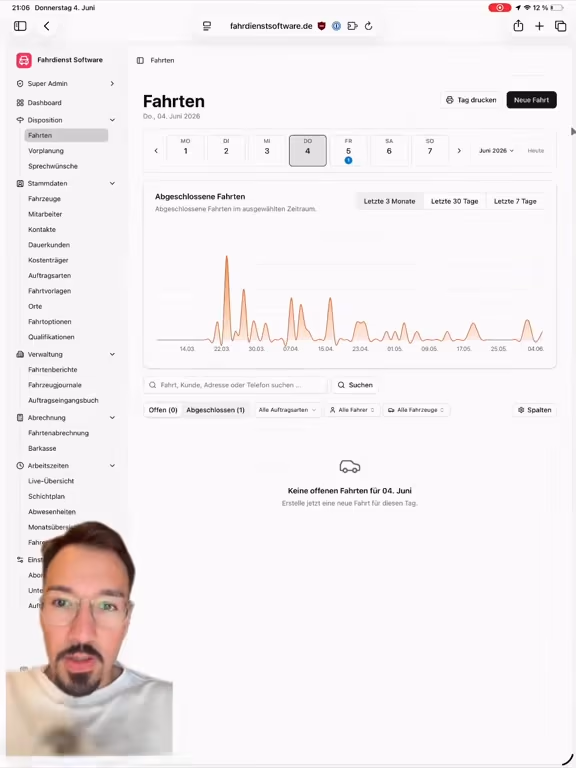
Task: Open Vorplanung in the sidebar
Action: tap(46, 151)
